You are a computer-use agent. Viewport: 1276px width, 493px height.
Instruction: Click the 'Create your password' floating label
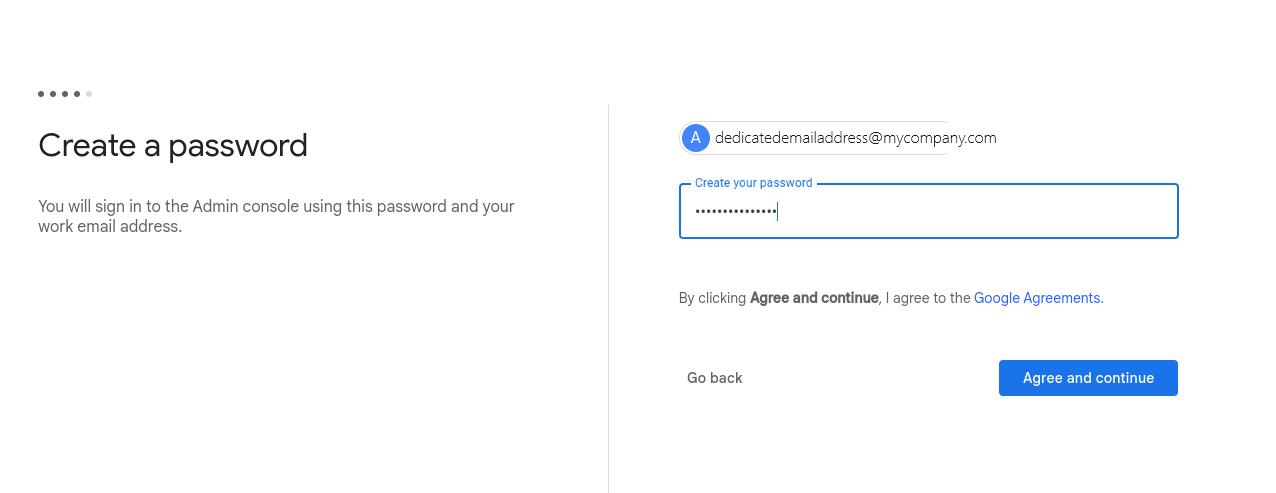point(754,183)
